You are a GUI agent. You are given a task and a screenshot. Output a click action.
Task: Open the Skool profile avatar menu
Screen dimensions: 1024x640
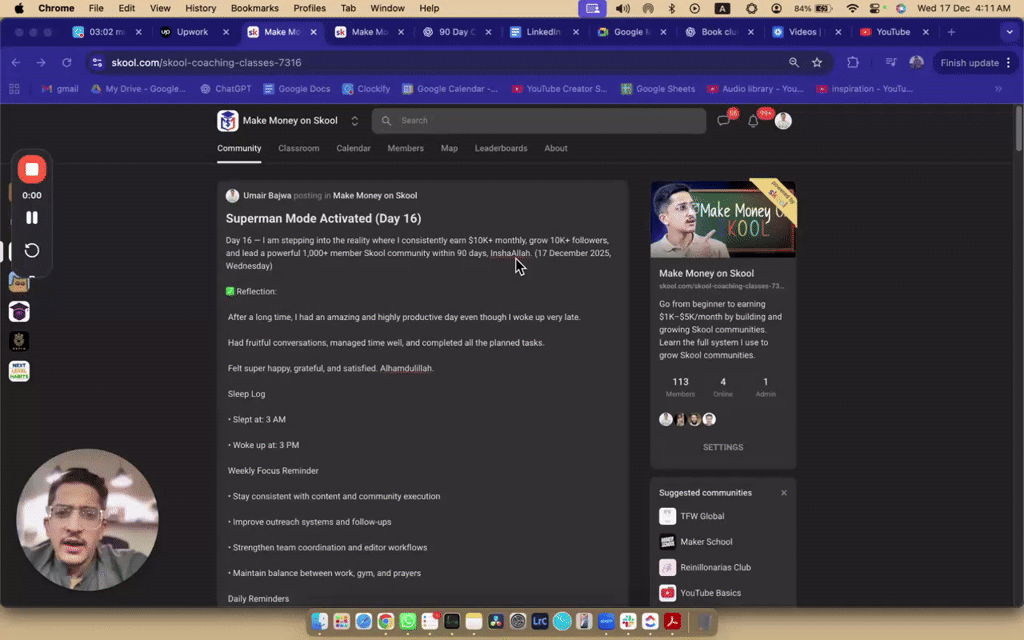coord(783,121)
